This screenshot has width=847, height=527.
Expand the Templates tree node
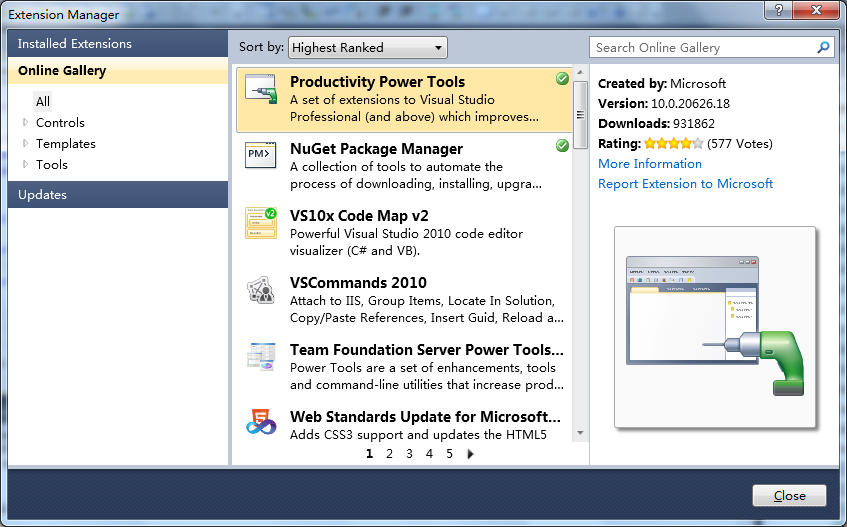click(25, 144)
